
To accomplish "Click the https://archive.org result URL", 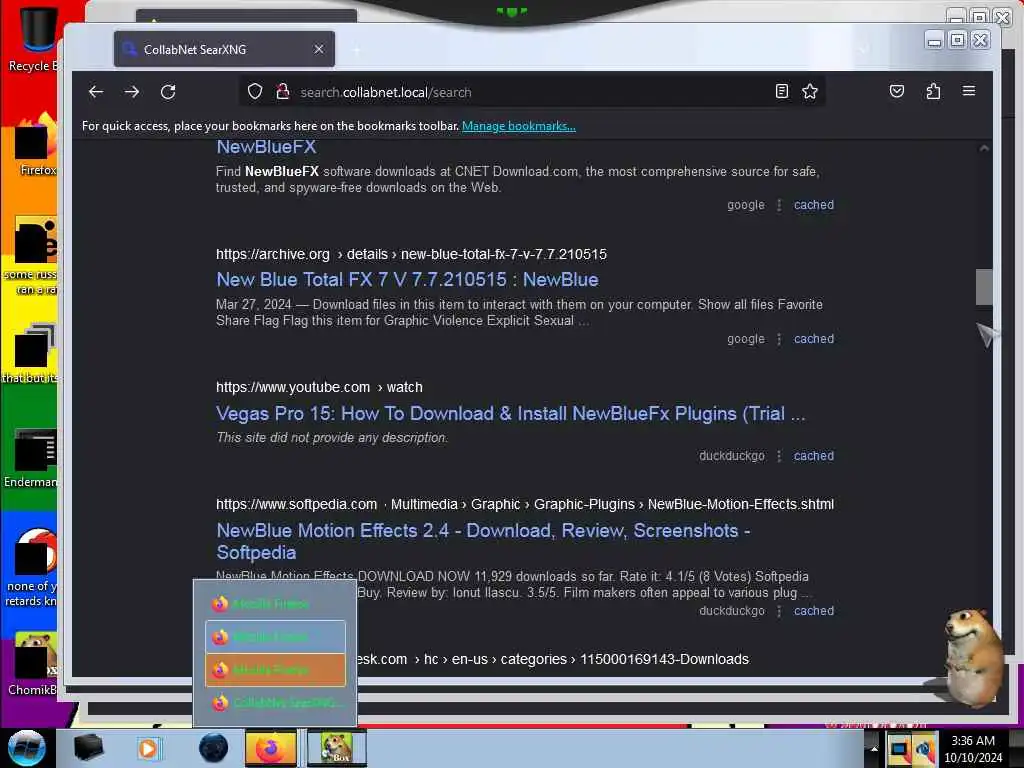I will (411, 254).
